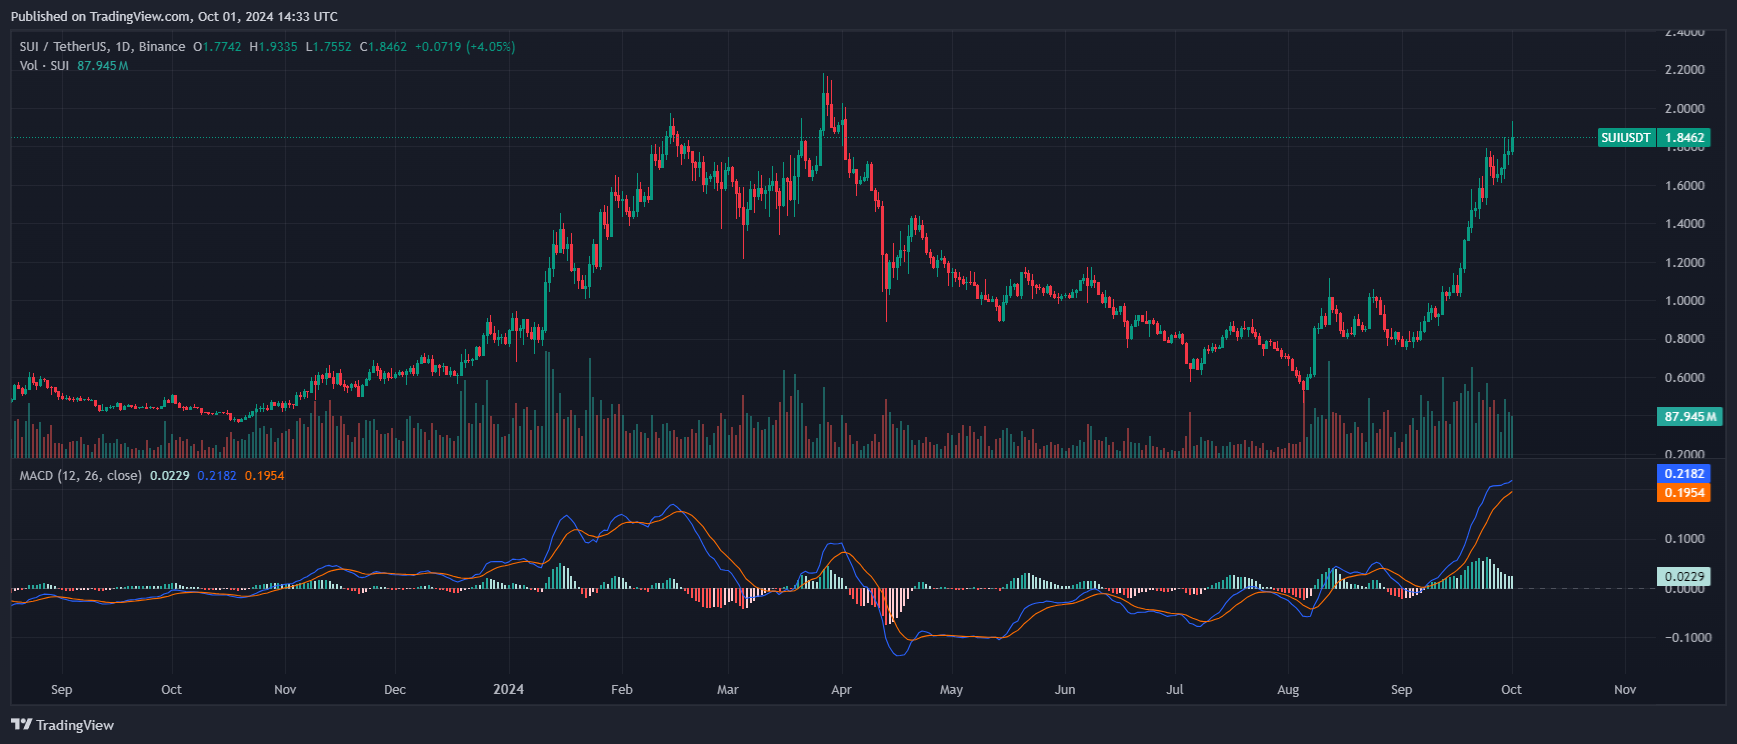The width and height of the screenshot is (1737, 744).
Task: Click the orange 0.1954 signal value label
Action: click(1684, 493)
